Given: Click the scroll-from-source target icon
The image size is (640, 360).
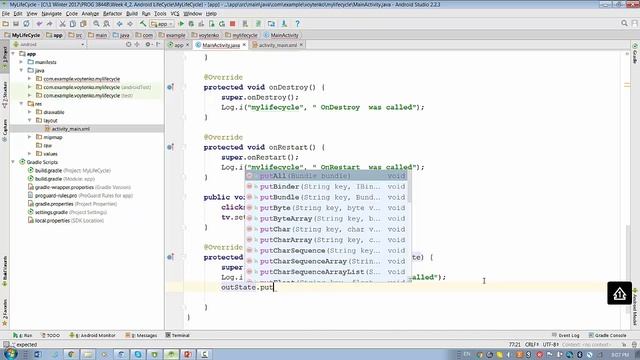Looking at the screenshot, I should point(129,44).
